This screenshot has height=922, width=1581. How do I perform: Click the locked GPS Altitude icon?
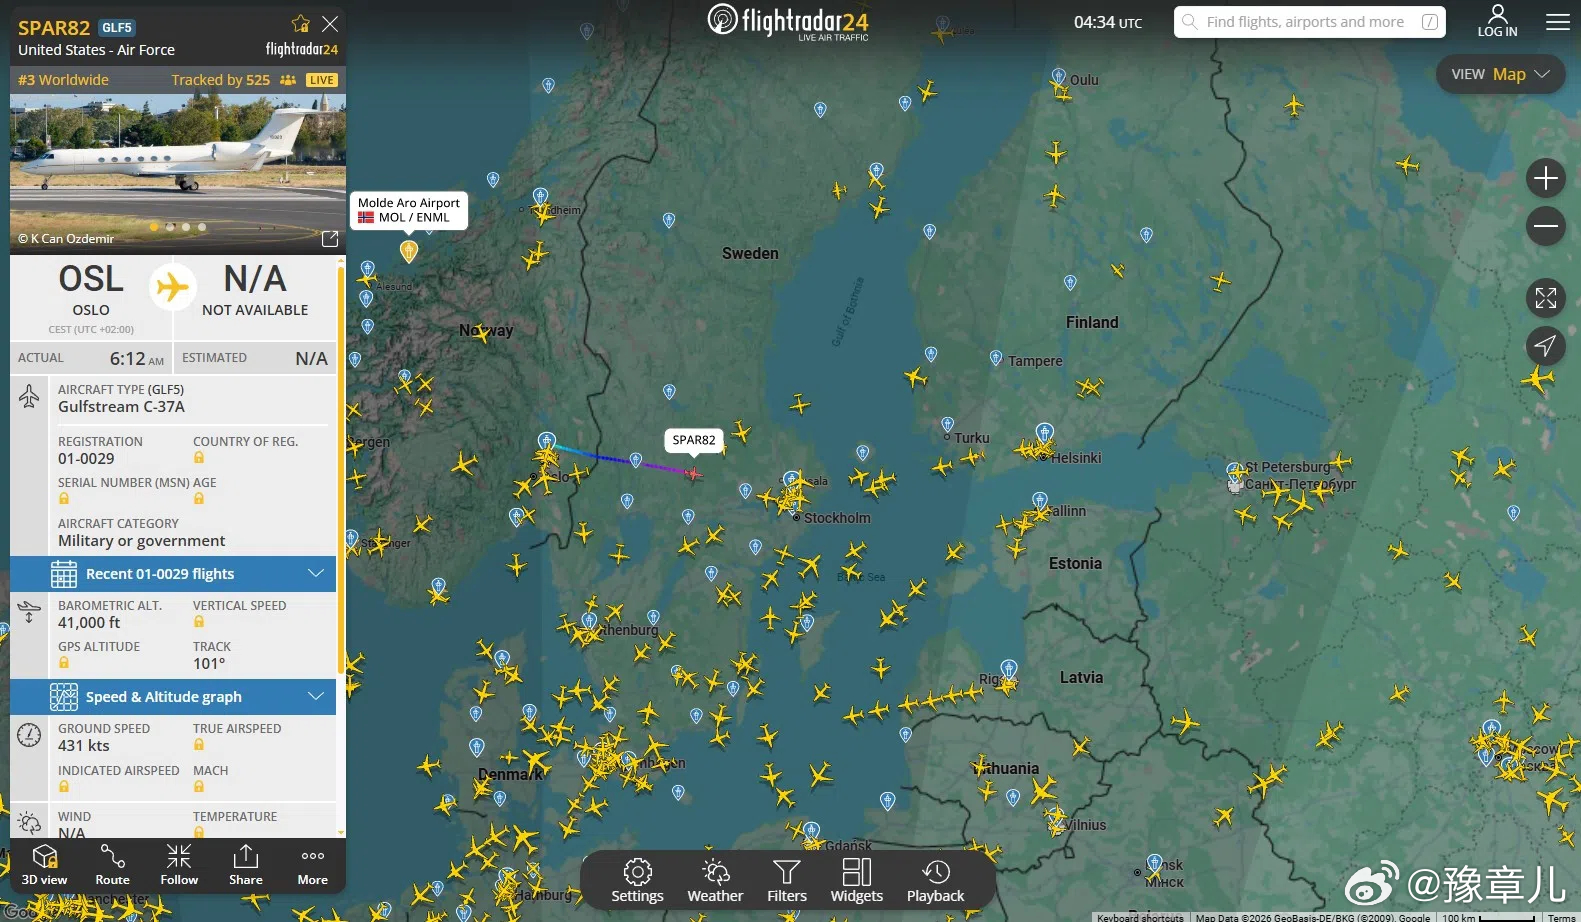tap(64, 663)
